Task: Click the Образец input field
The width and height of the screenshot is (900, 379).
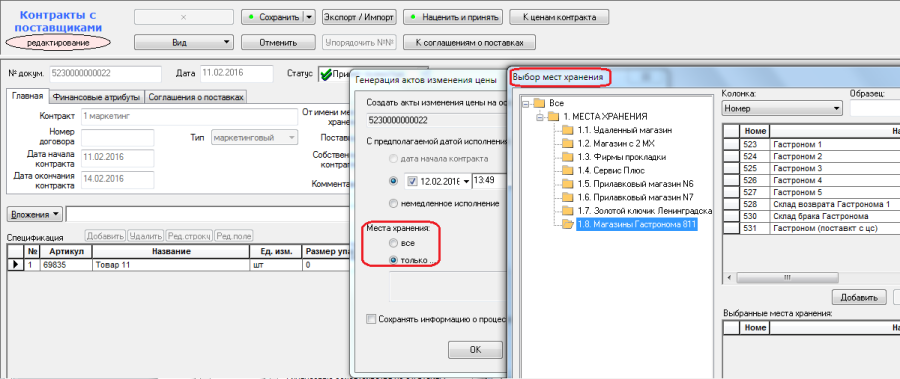Action: tap(875, 108)
